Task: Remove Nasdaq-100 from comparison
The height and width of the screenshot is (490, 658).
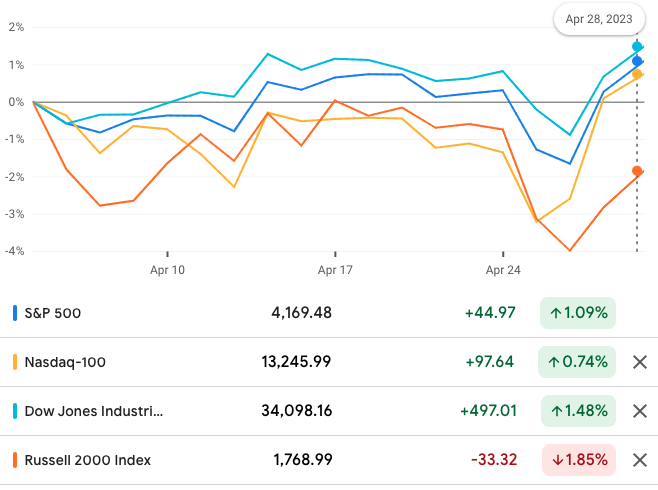Action: click(640, 362)
